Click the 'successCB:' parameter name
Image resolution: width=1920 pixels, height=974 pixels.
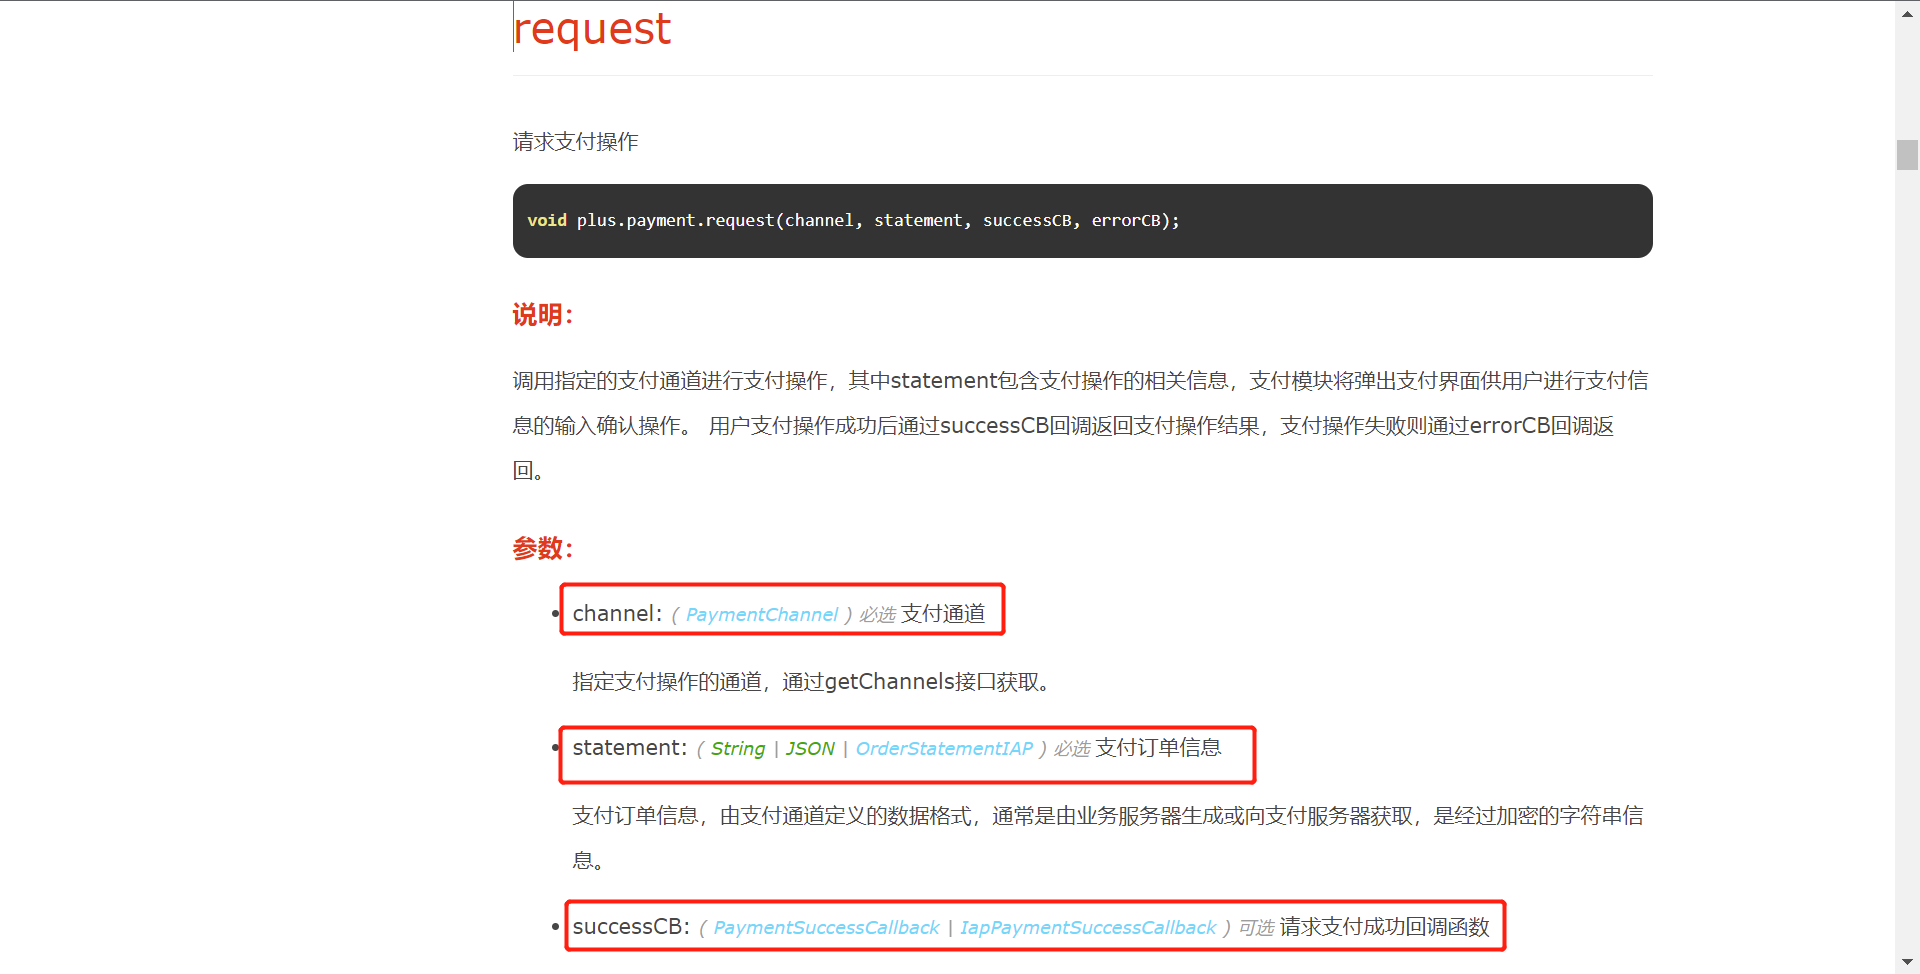631,927
